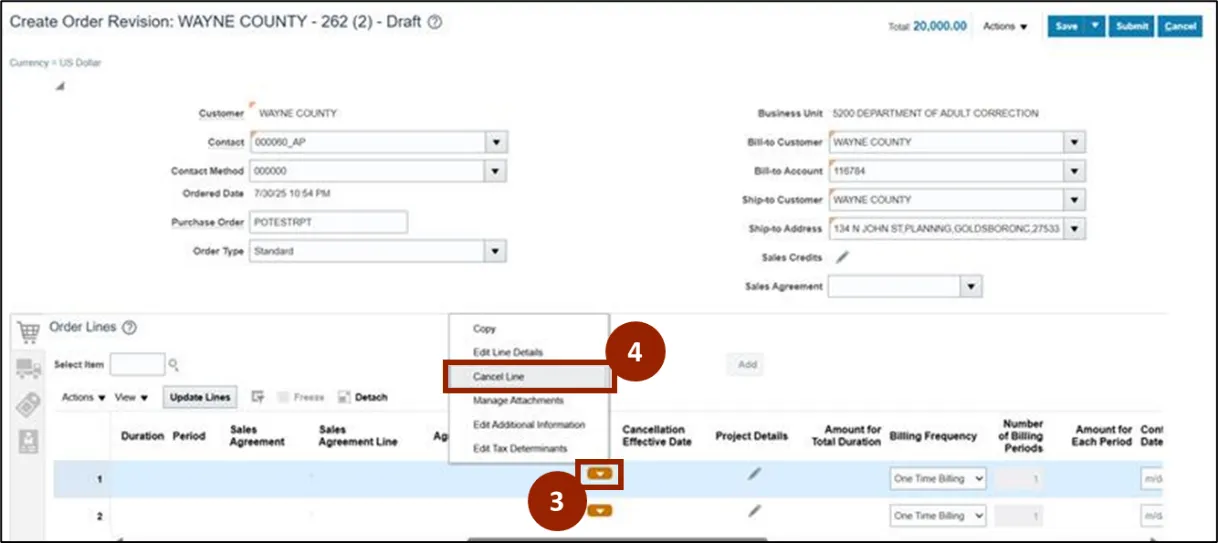Open the Save button's dropdown arrow
The width and height of the screenshot is (1218, 543).
pos(1096,26)
